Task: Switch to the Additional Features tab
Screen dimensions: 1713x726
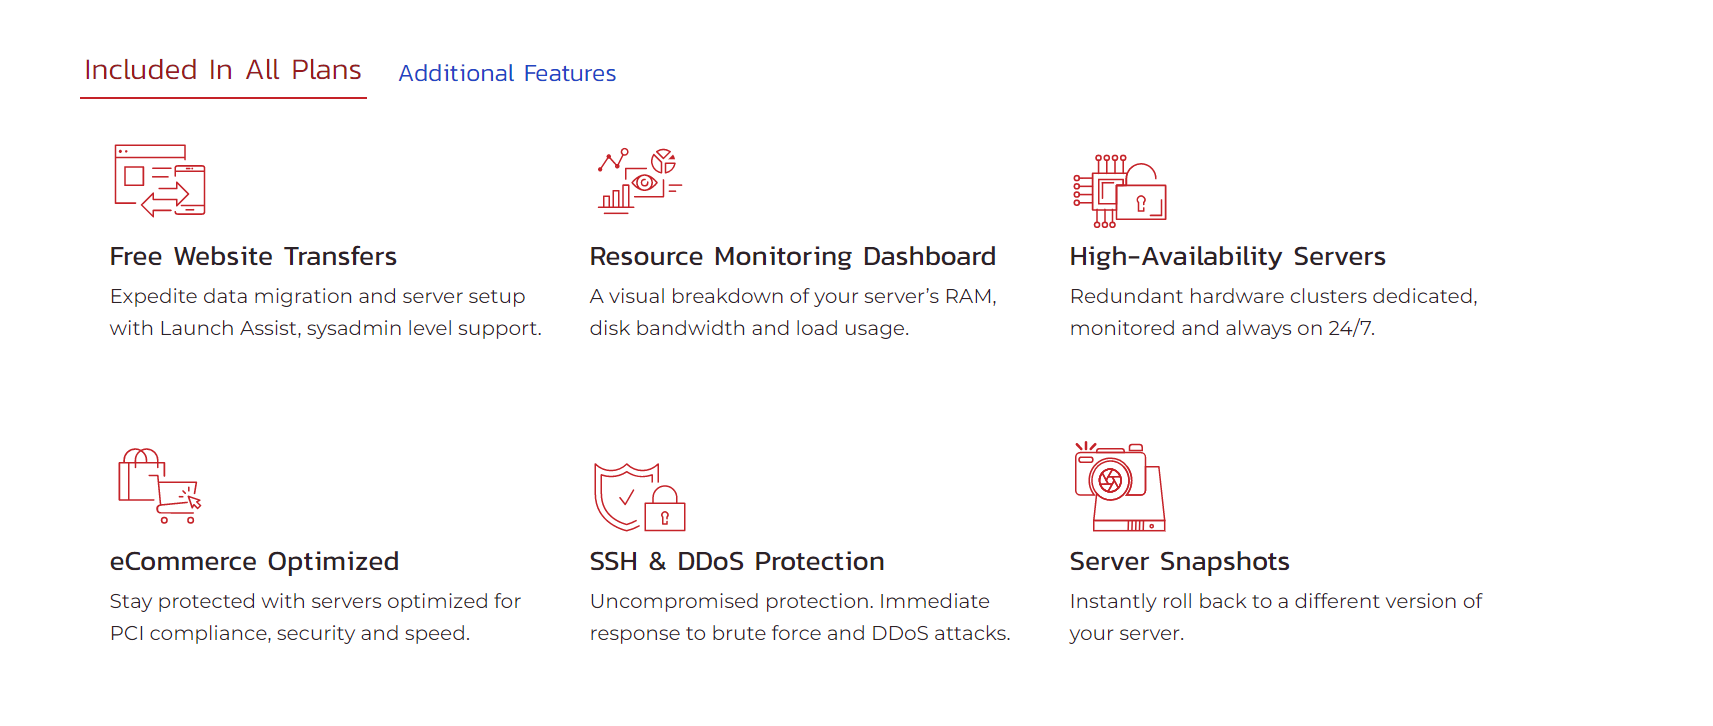Action: coord(507,73)
